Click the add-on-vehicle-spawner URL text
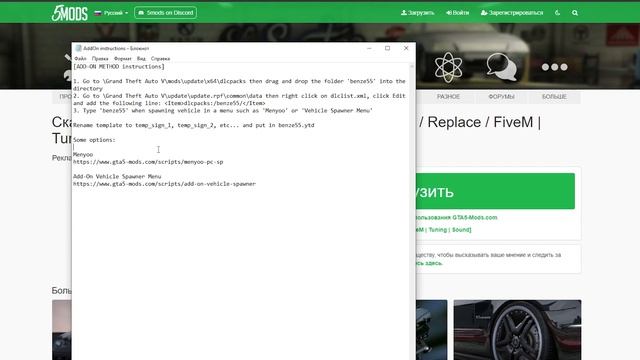 point(164,184)
